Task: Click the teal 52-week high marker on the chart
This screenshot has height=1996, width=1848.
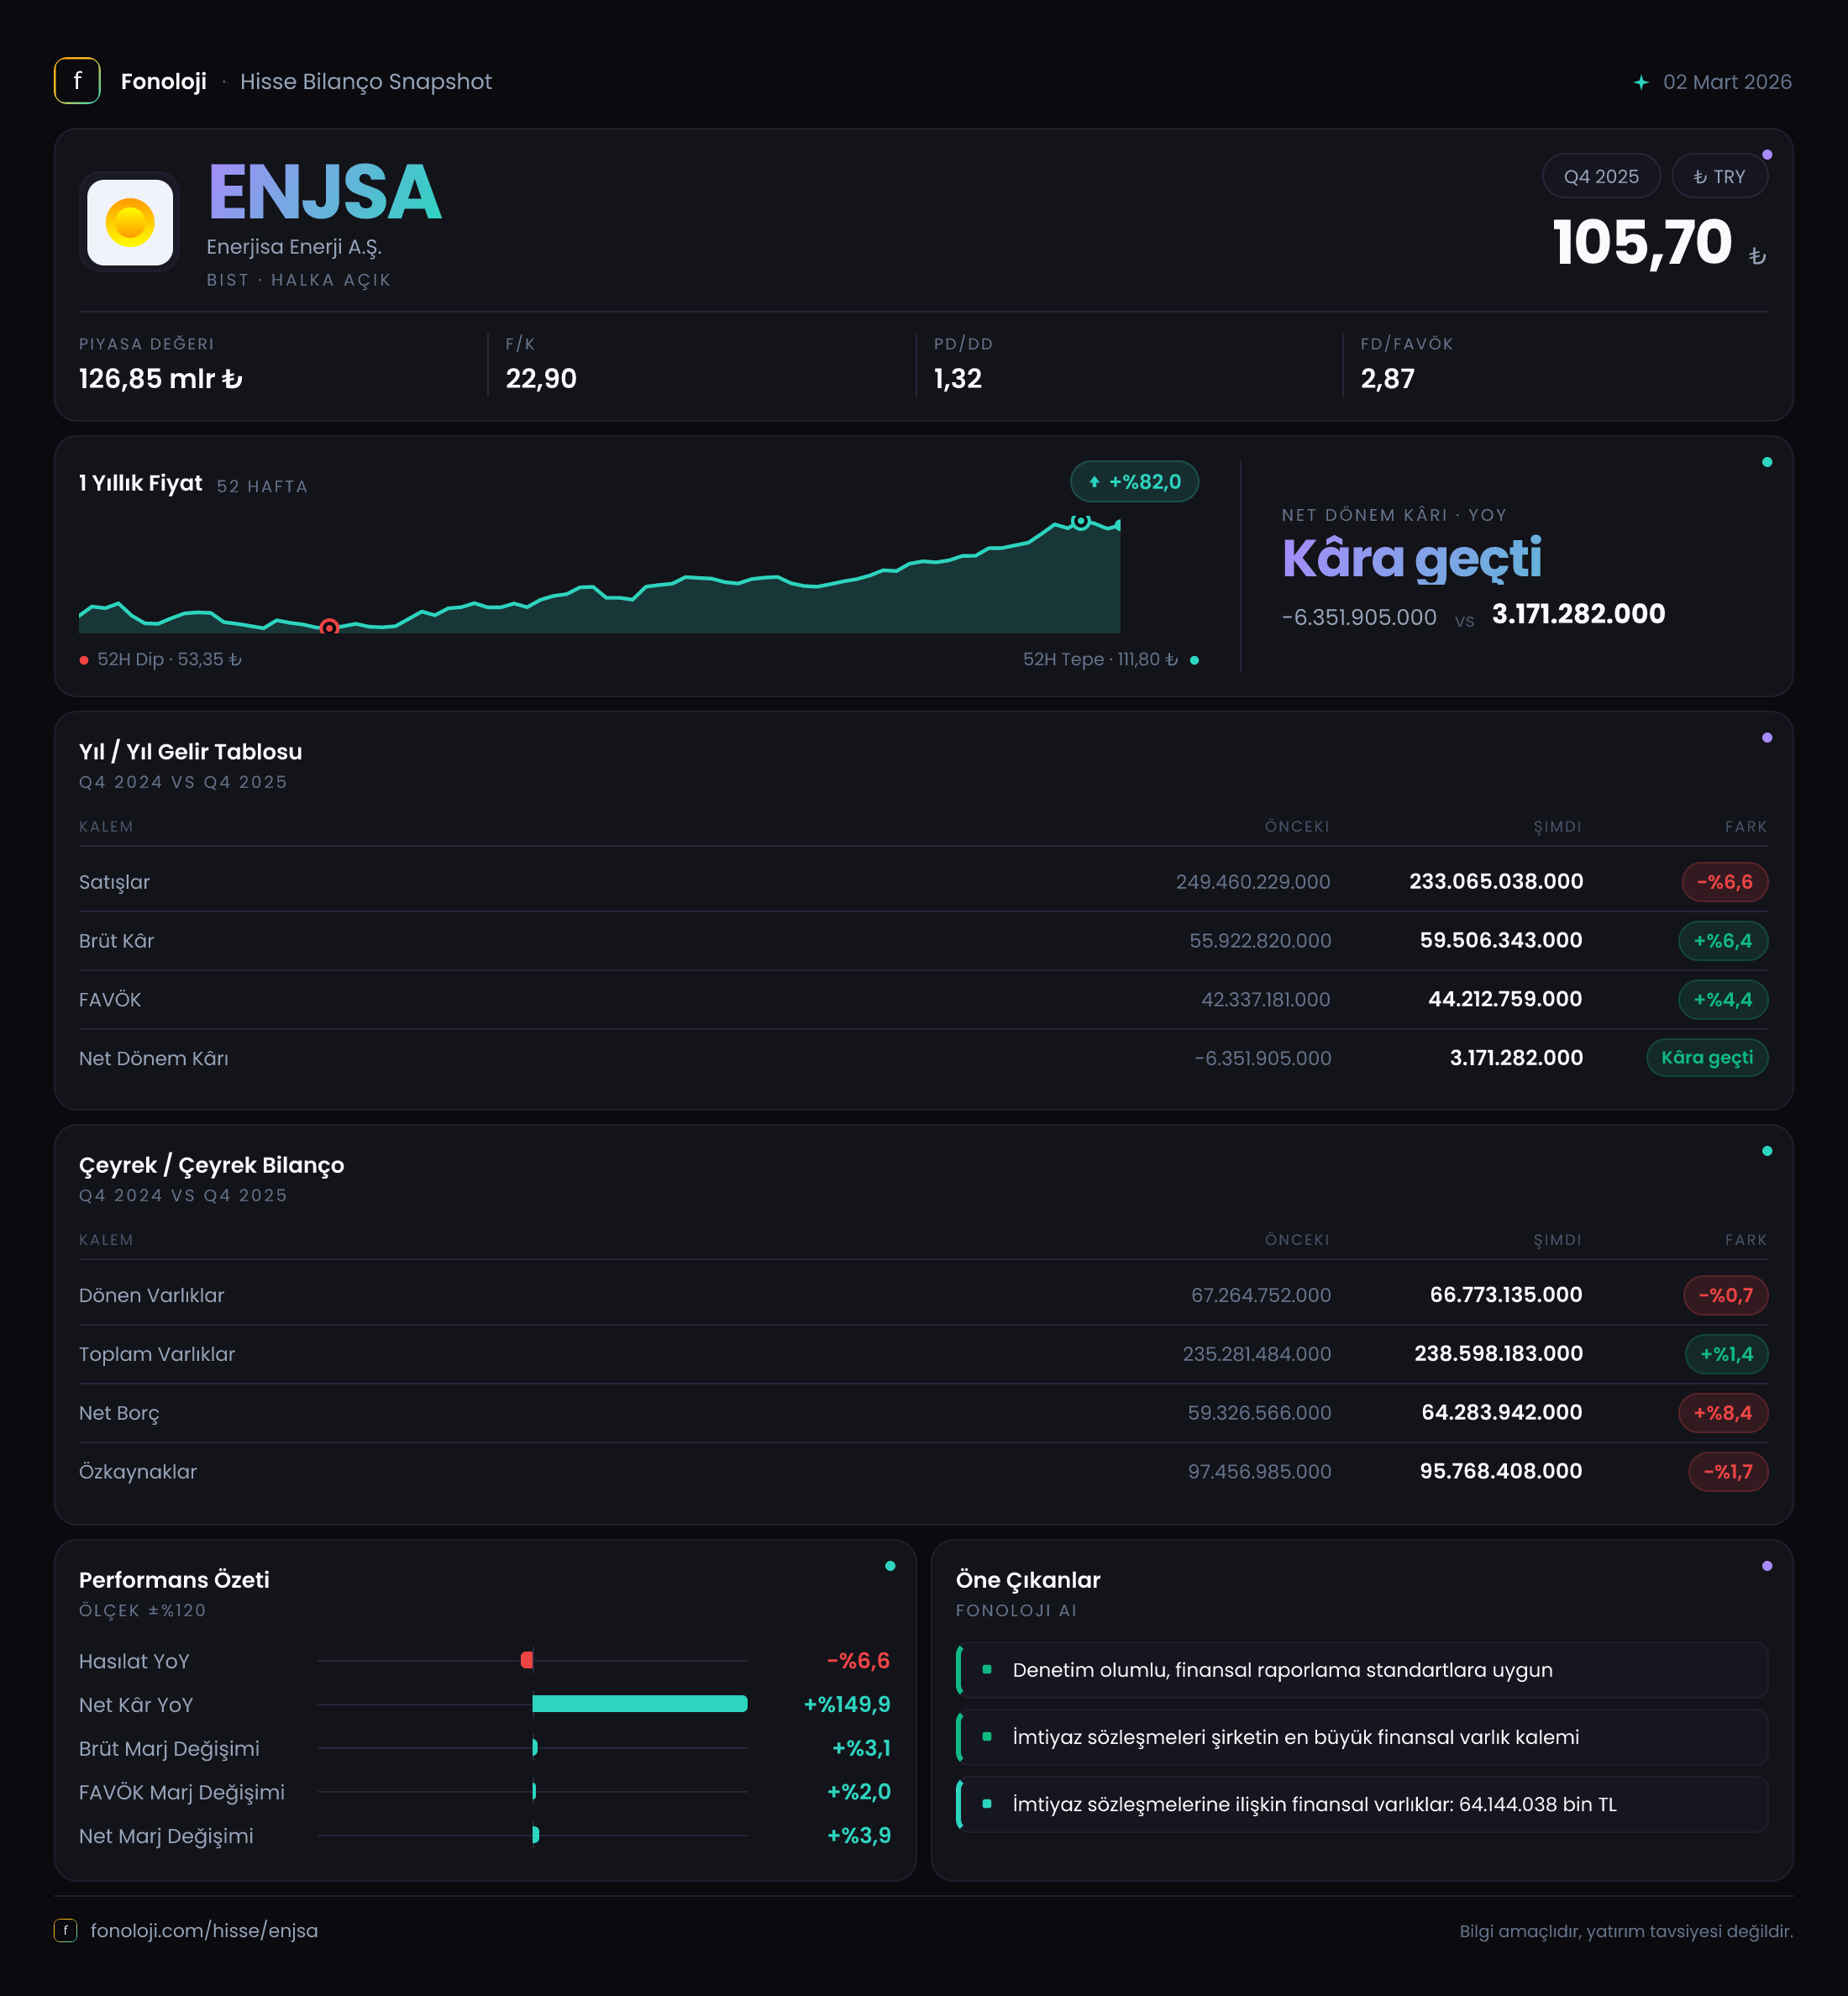Action: pos(1081,521)
